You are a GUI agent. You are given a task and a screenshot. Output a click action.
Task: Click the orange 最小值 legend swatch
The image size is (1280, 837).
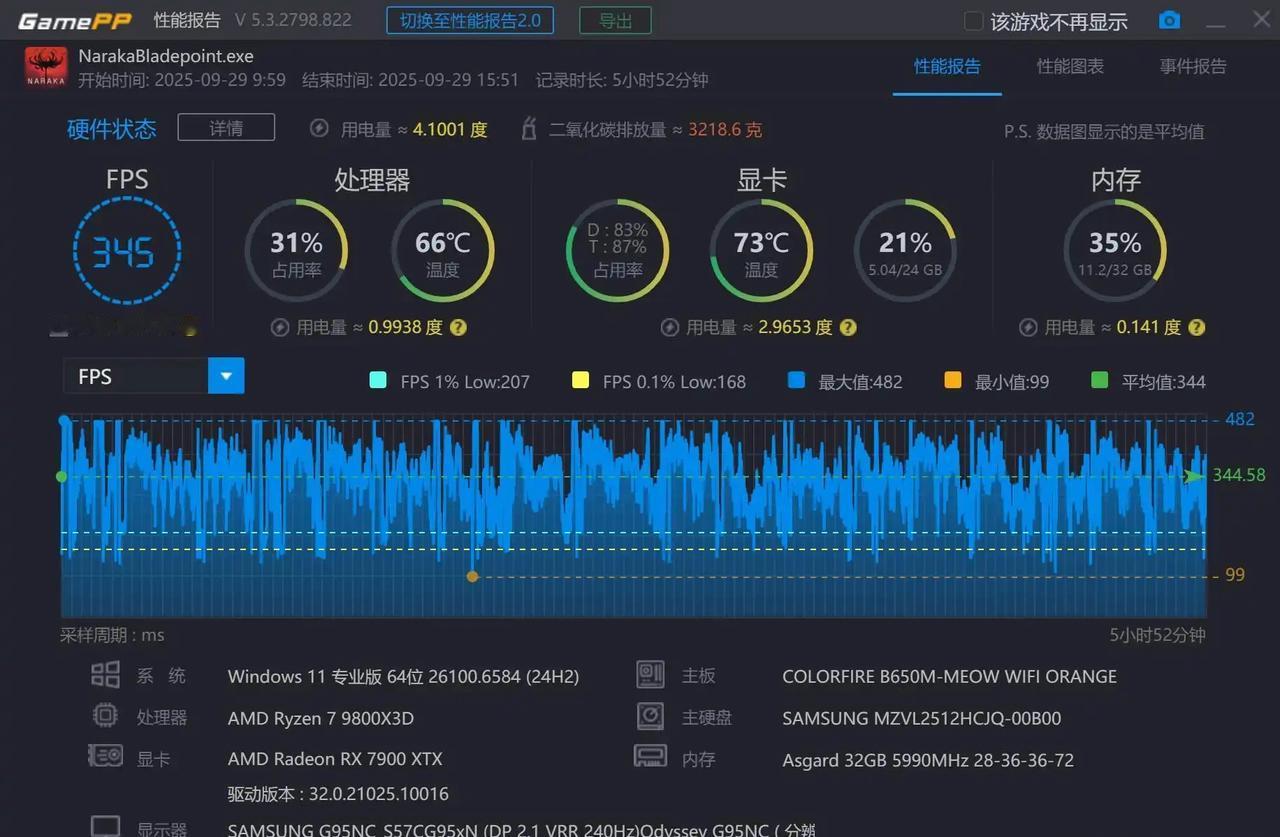tap(952, 380)
